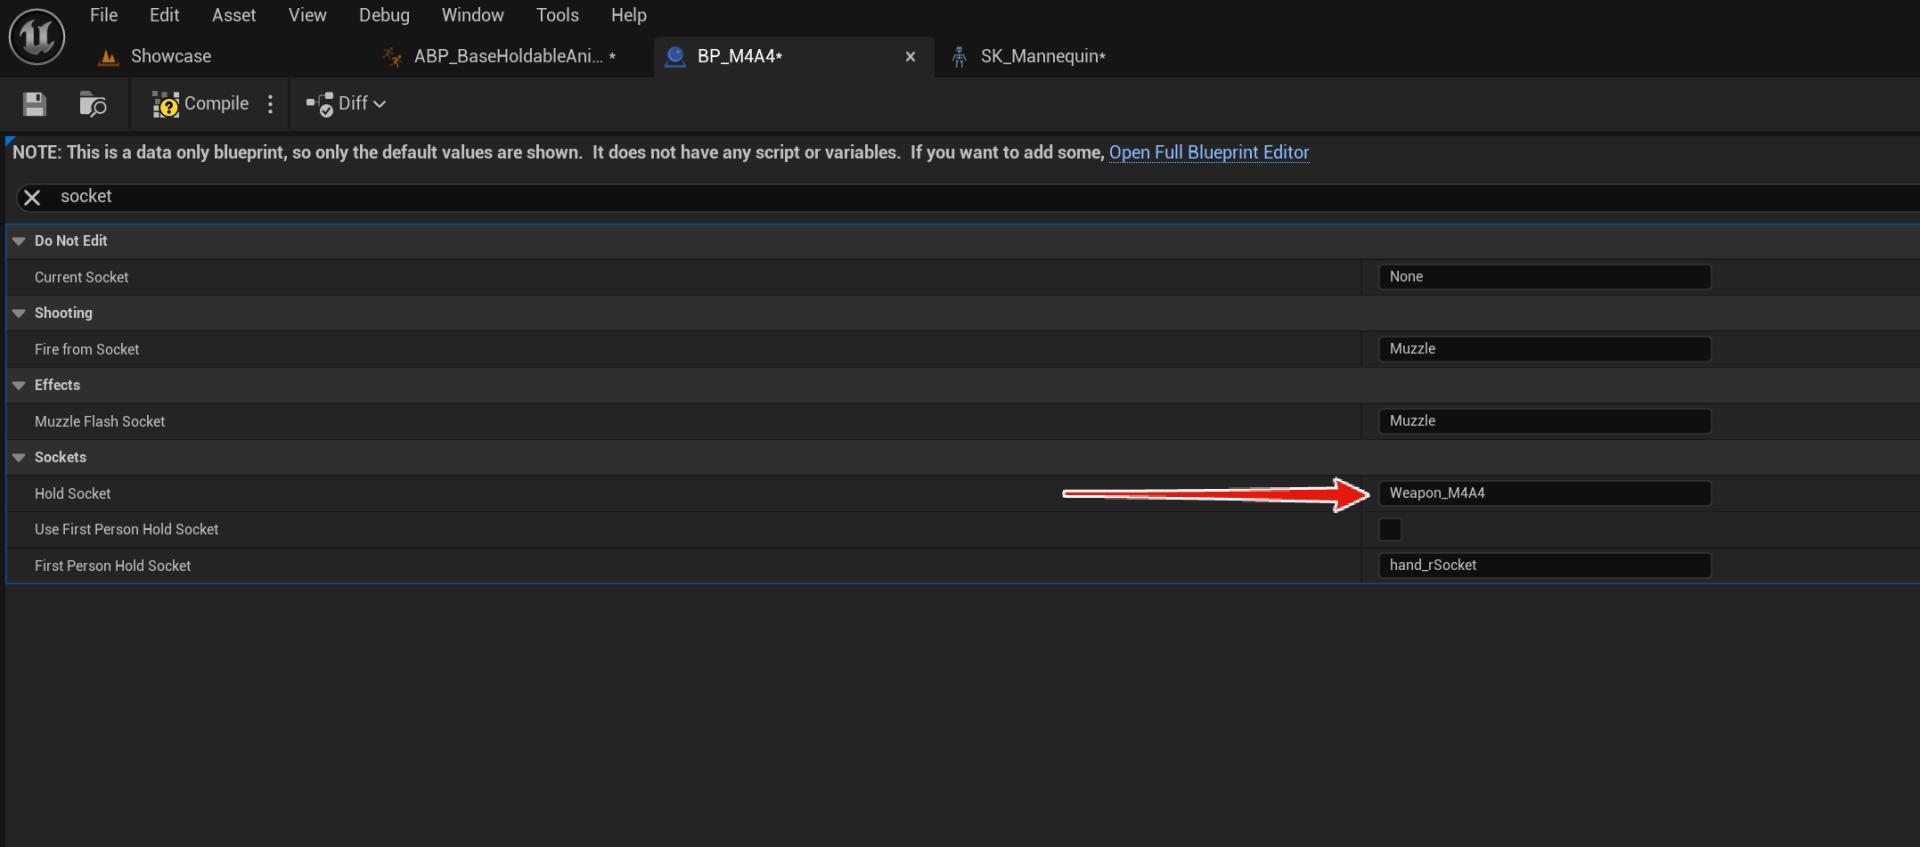
Task: Click the BP_M4A4 tab blueprint icon
Action: 675,57
